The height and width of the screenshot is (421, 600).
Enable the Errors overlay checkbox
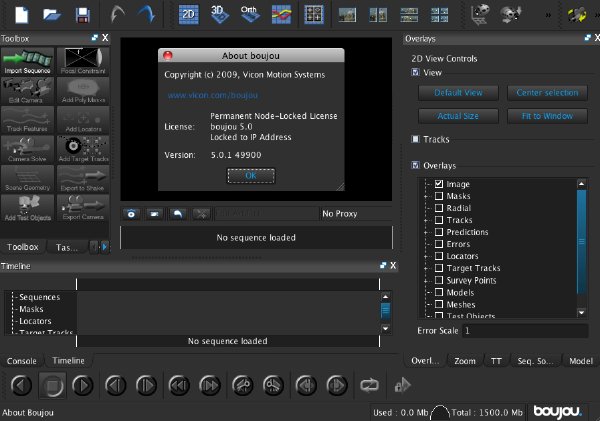439,244
